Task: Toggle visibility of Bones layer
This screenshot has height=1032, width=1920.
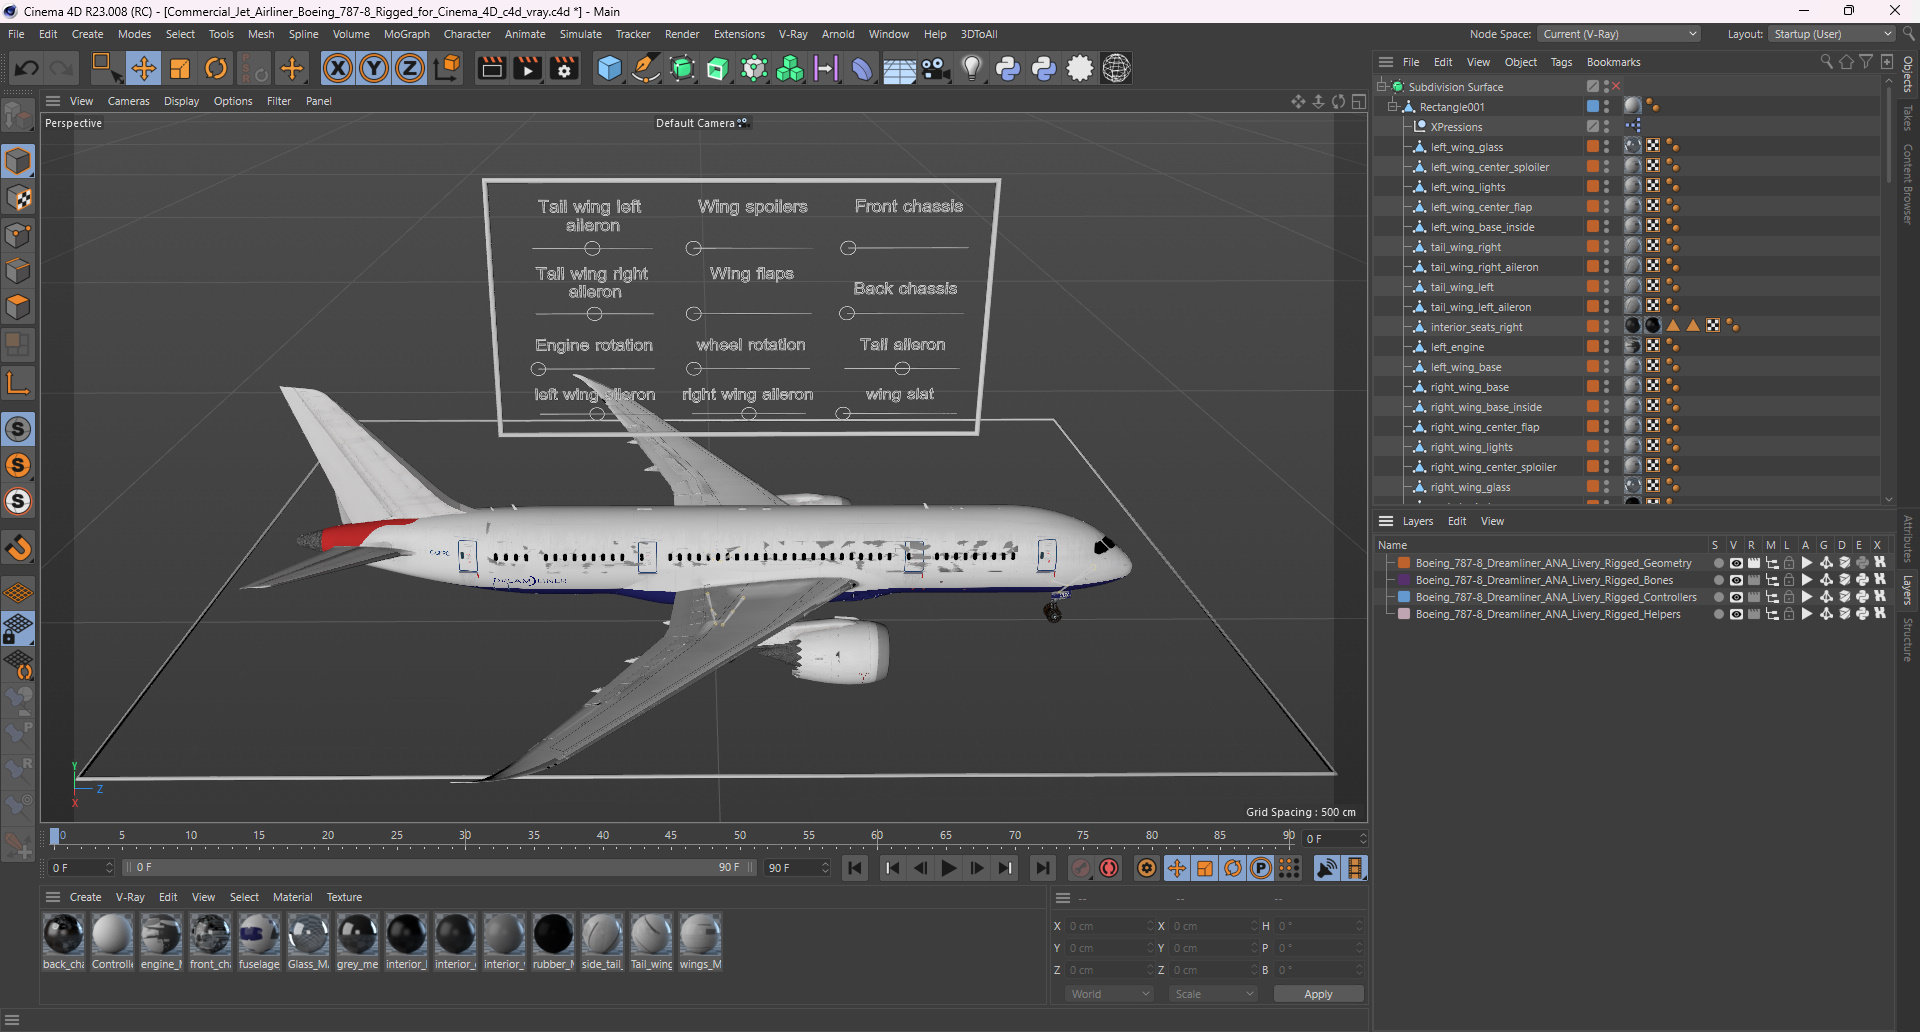Action: click(1736, 580)
